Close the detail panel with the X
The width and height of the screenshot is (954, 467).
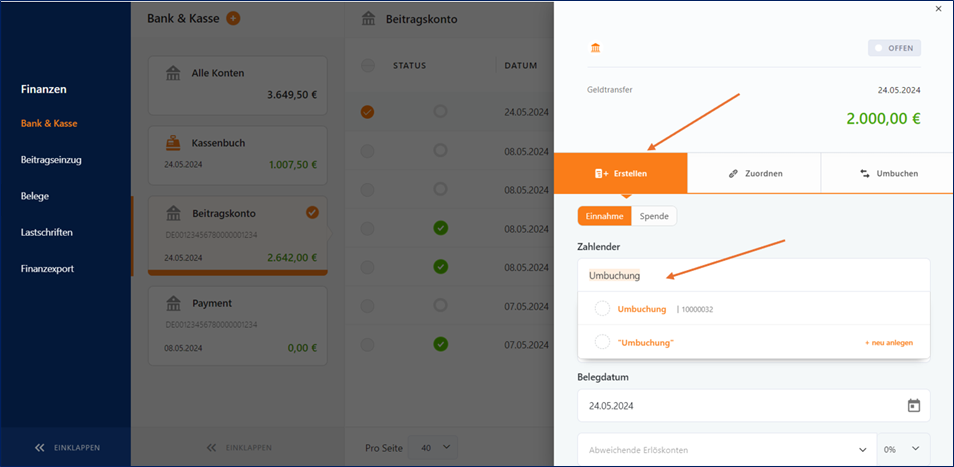click(938, 9)
